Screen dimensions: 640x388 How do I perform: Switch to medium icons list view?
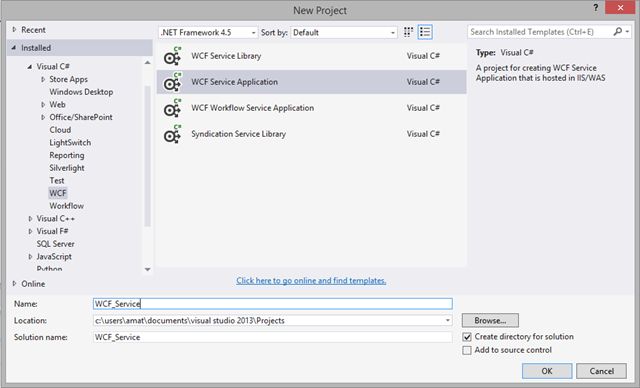(x=425, y=32)
